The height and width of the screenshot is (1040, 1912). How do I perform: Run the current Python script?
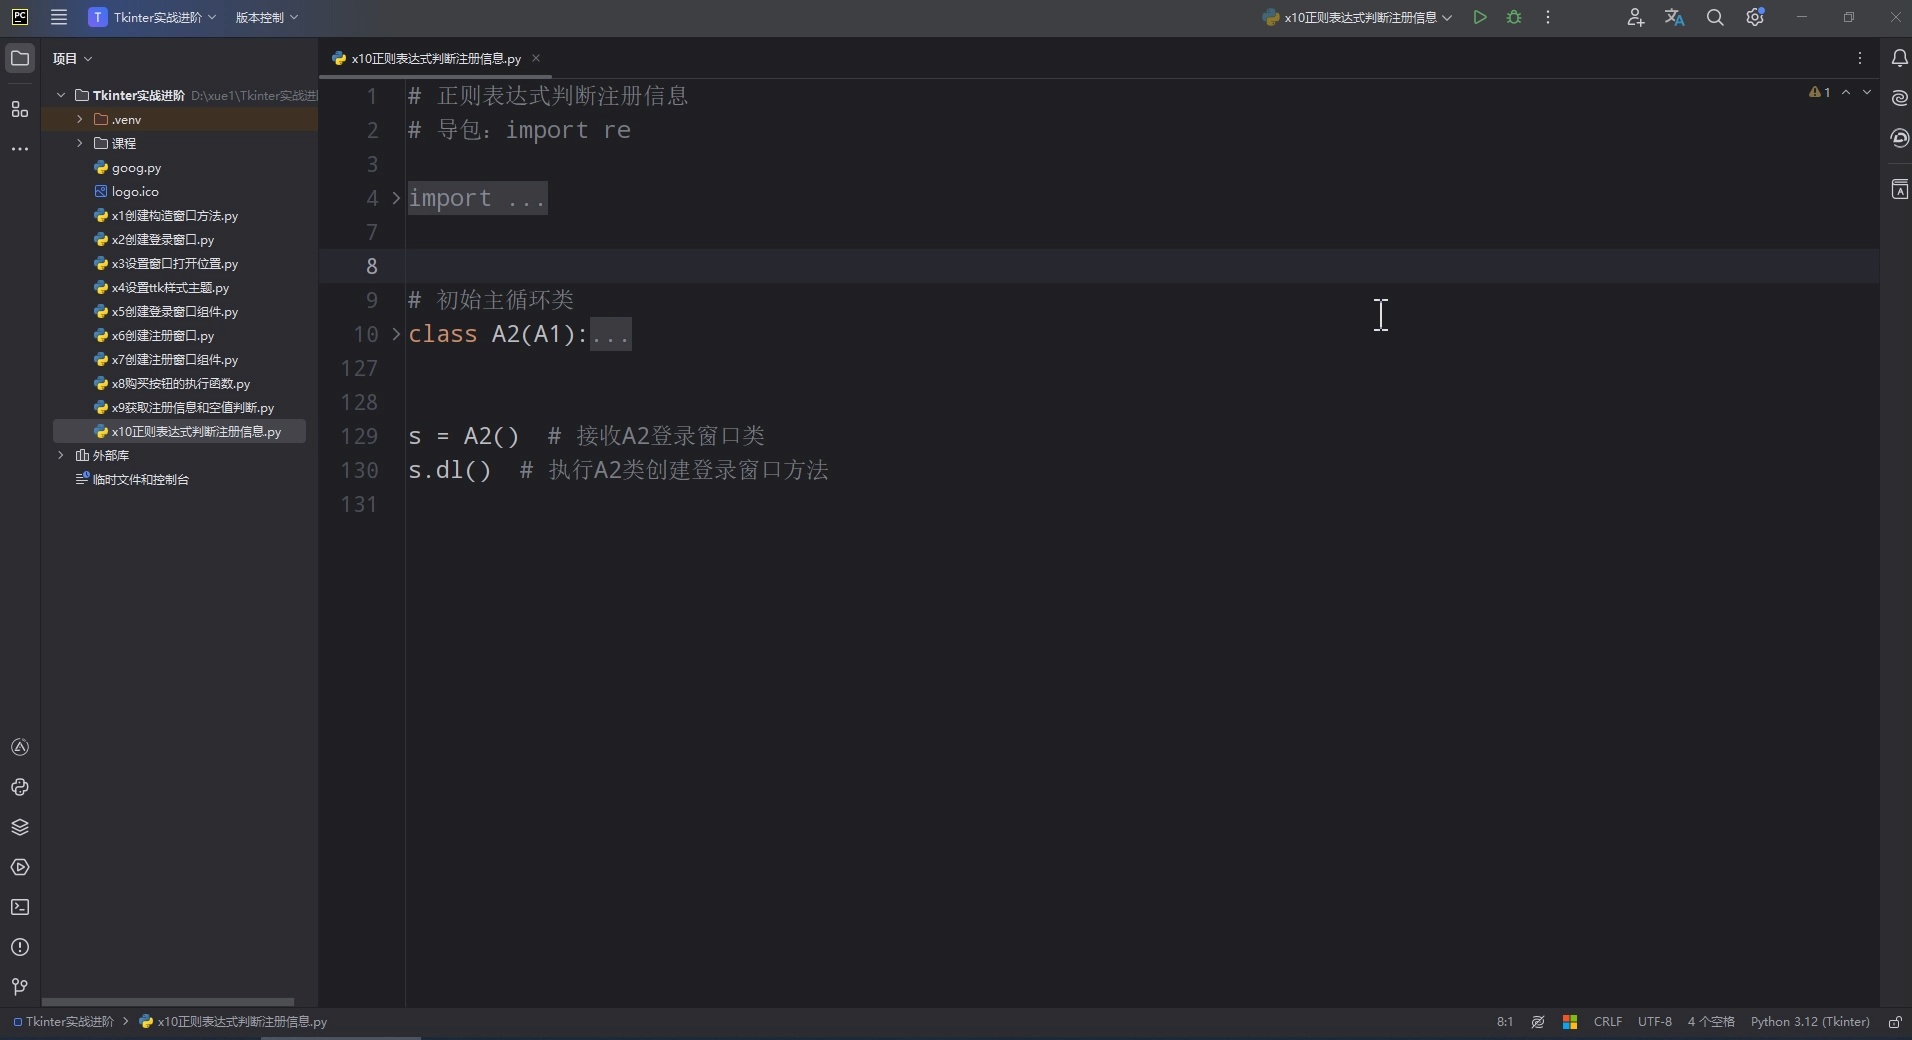point(1481,17)
